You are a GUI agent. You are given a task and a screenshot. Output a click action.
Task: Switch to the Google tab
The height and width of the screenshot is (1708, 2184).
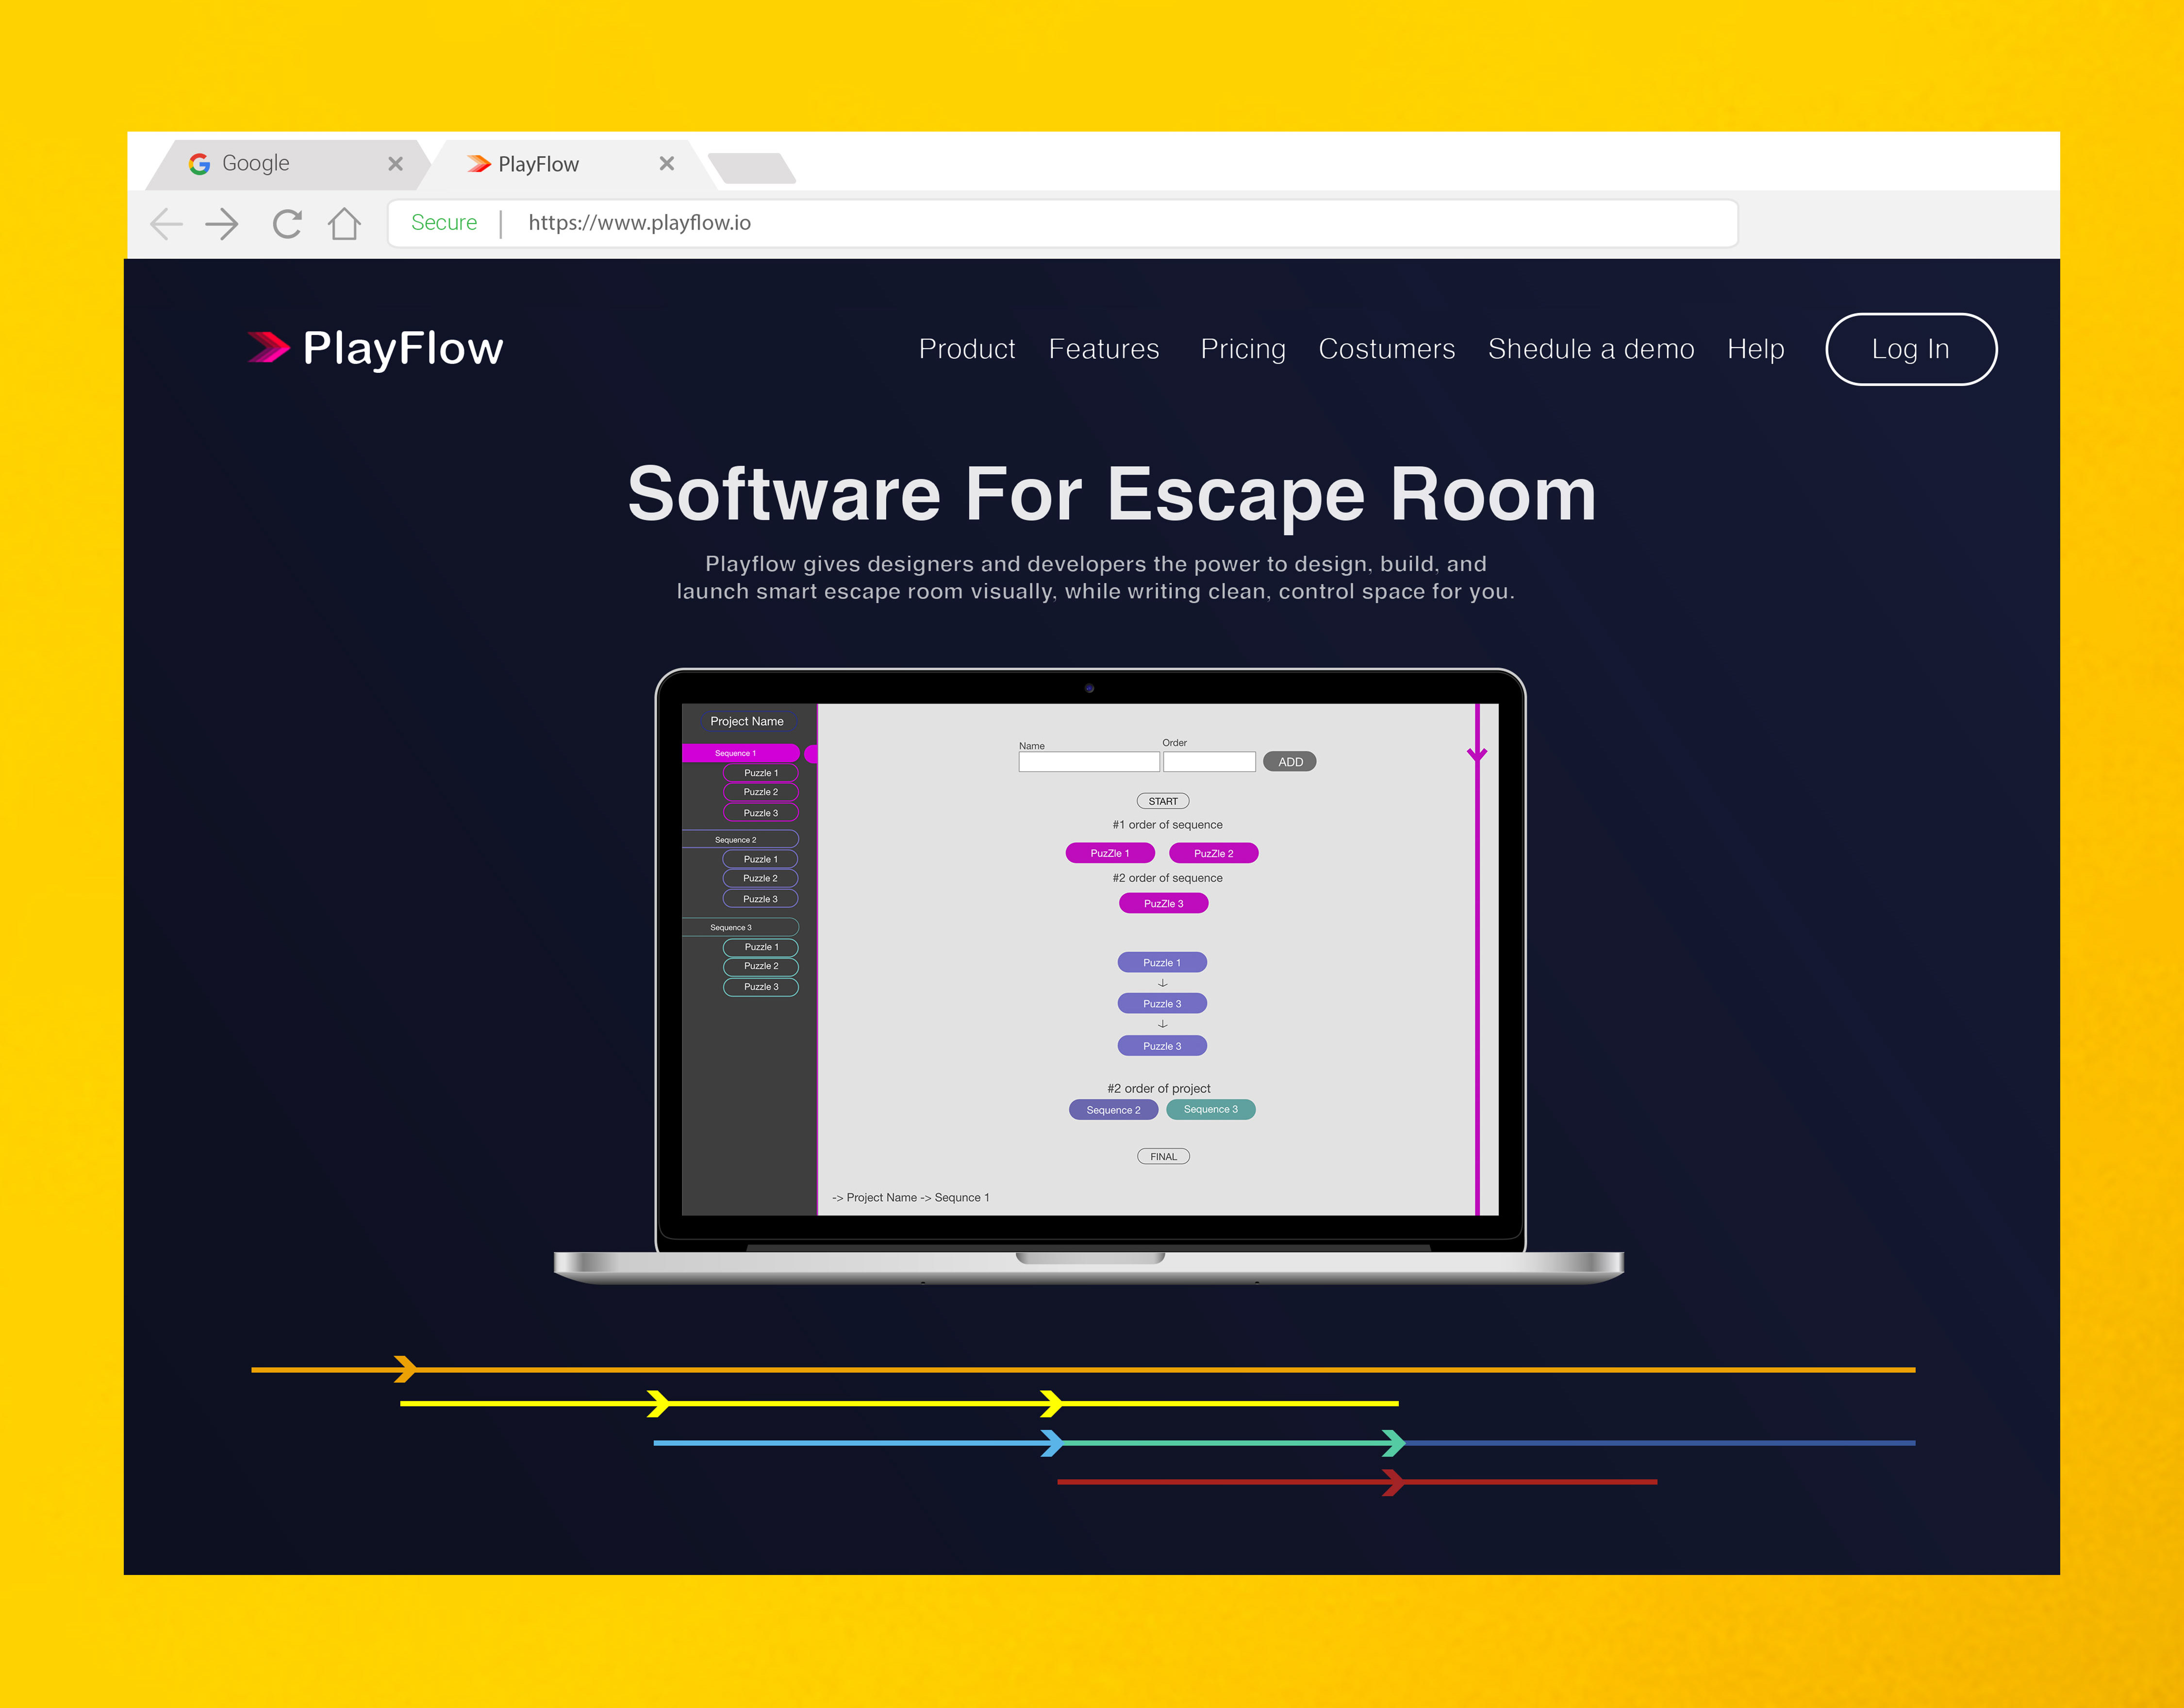(289, 164)
